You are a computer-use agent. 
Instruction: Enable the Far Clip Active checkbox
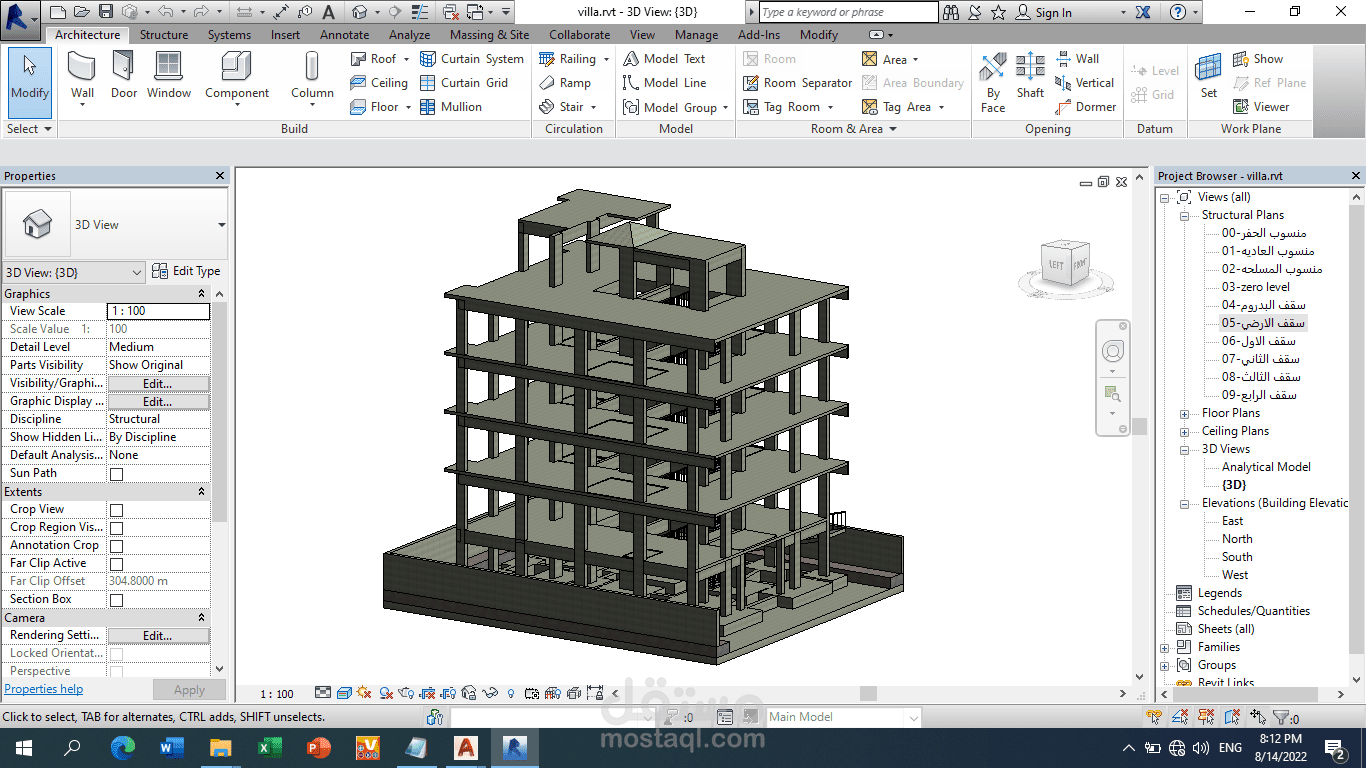tap(116, 564)
